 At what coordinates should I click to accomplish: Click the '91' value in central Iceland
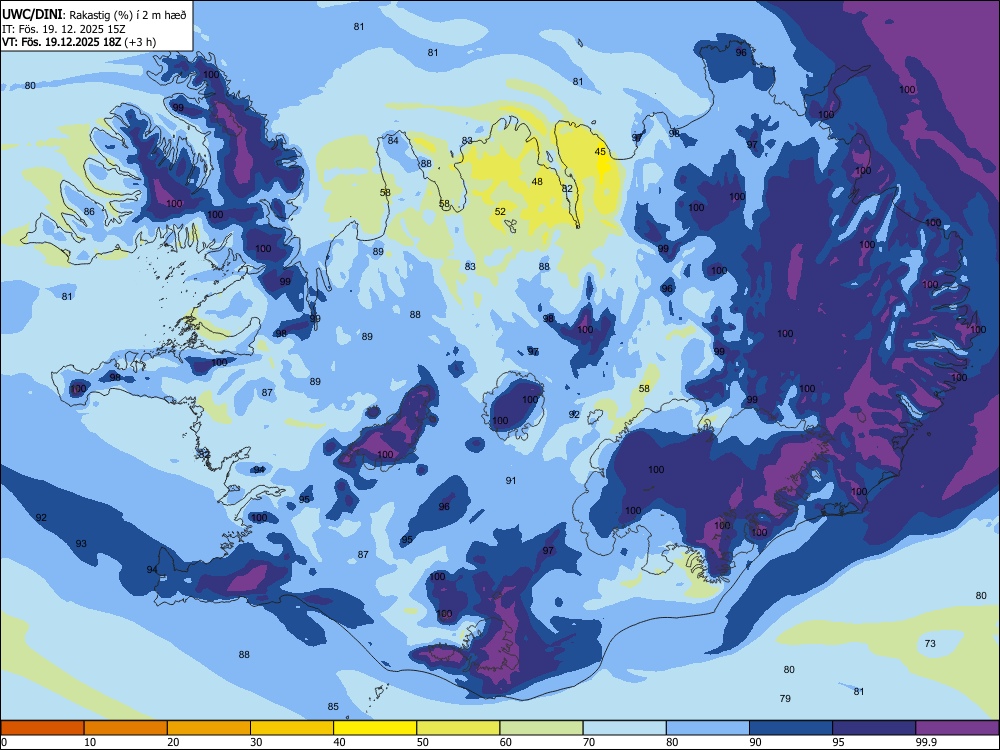tap(511, 481)
